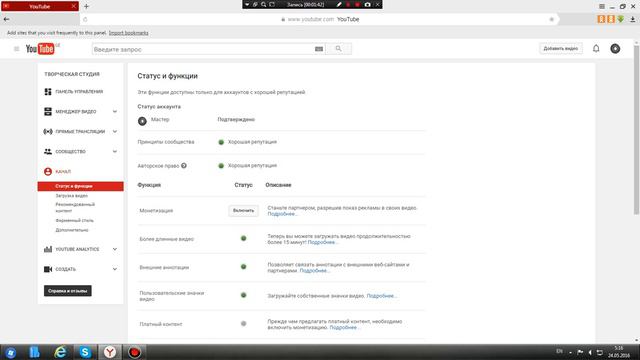The width and height of the screenshot is (640, 360).
Task: Click green status dot for Более длинные видео
Action: [243, 238]
